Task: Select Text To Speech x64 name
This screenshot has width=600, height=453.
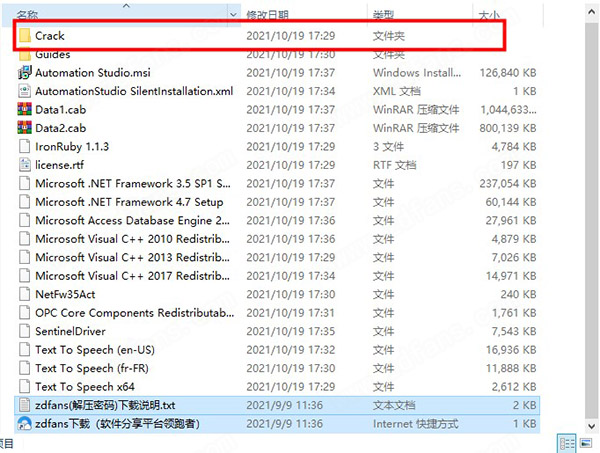Action: point(85,387)
